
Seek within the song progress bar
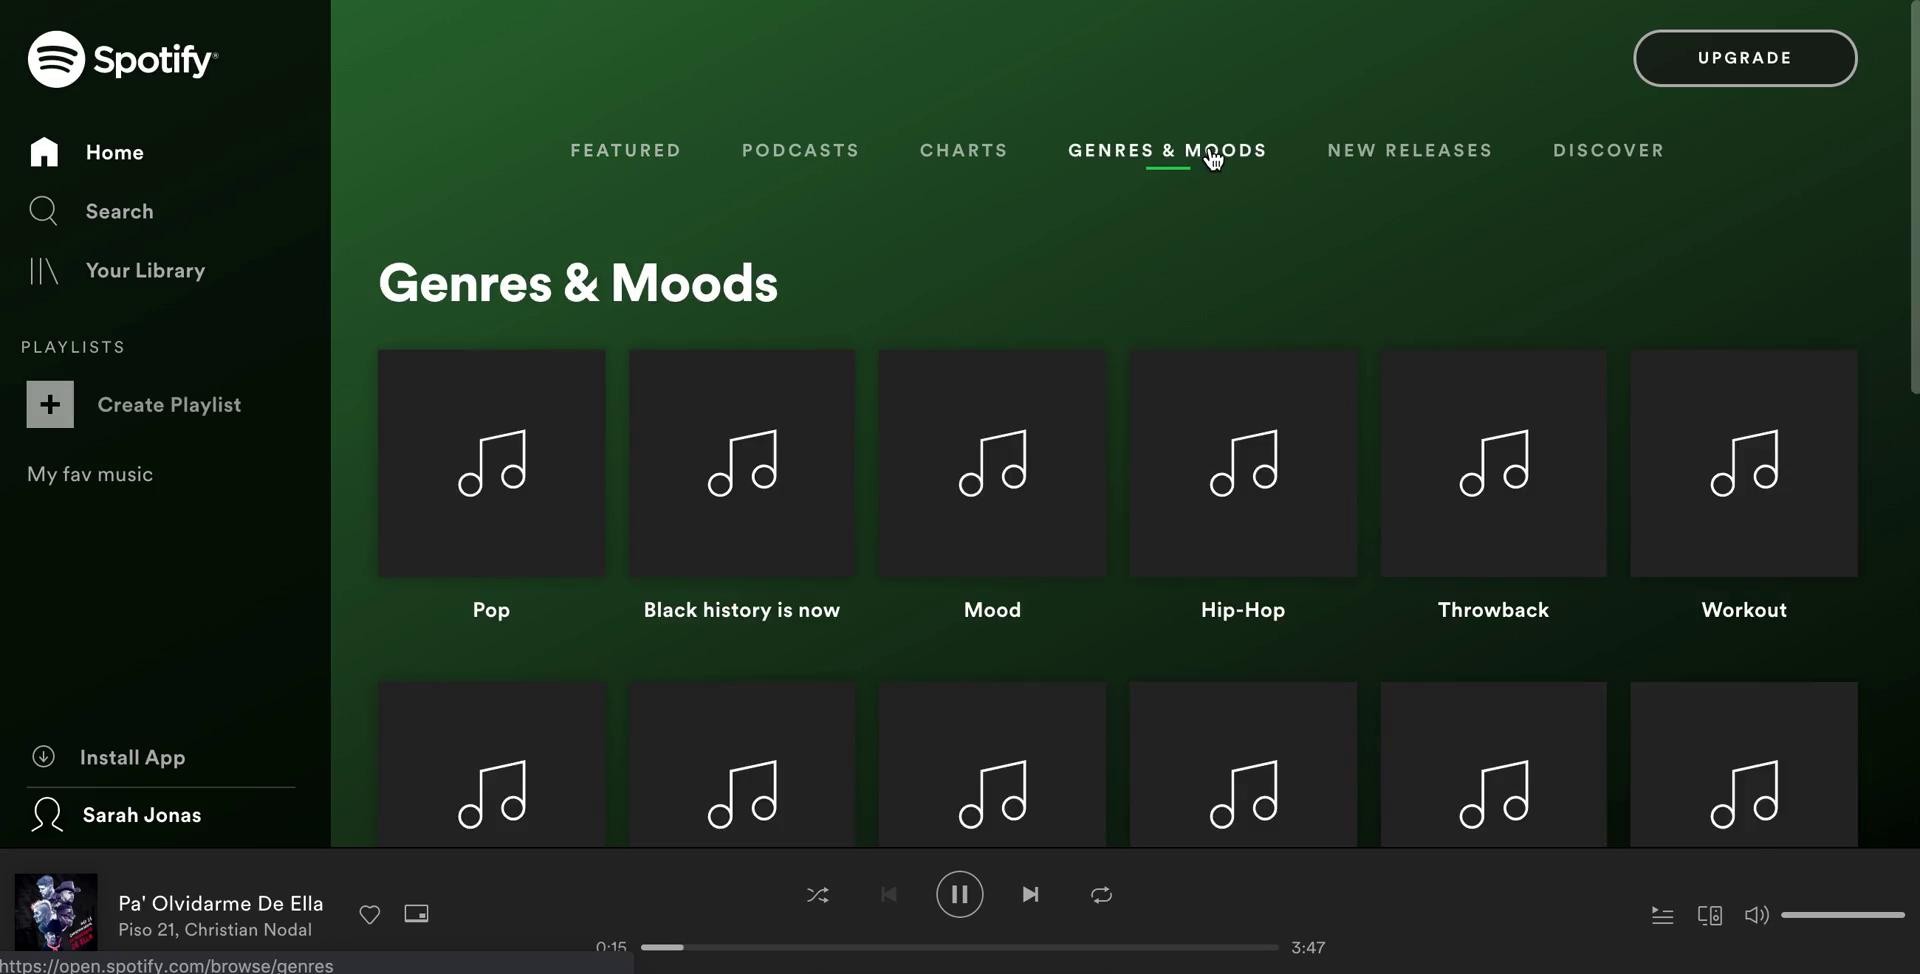coord(960,947)
